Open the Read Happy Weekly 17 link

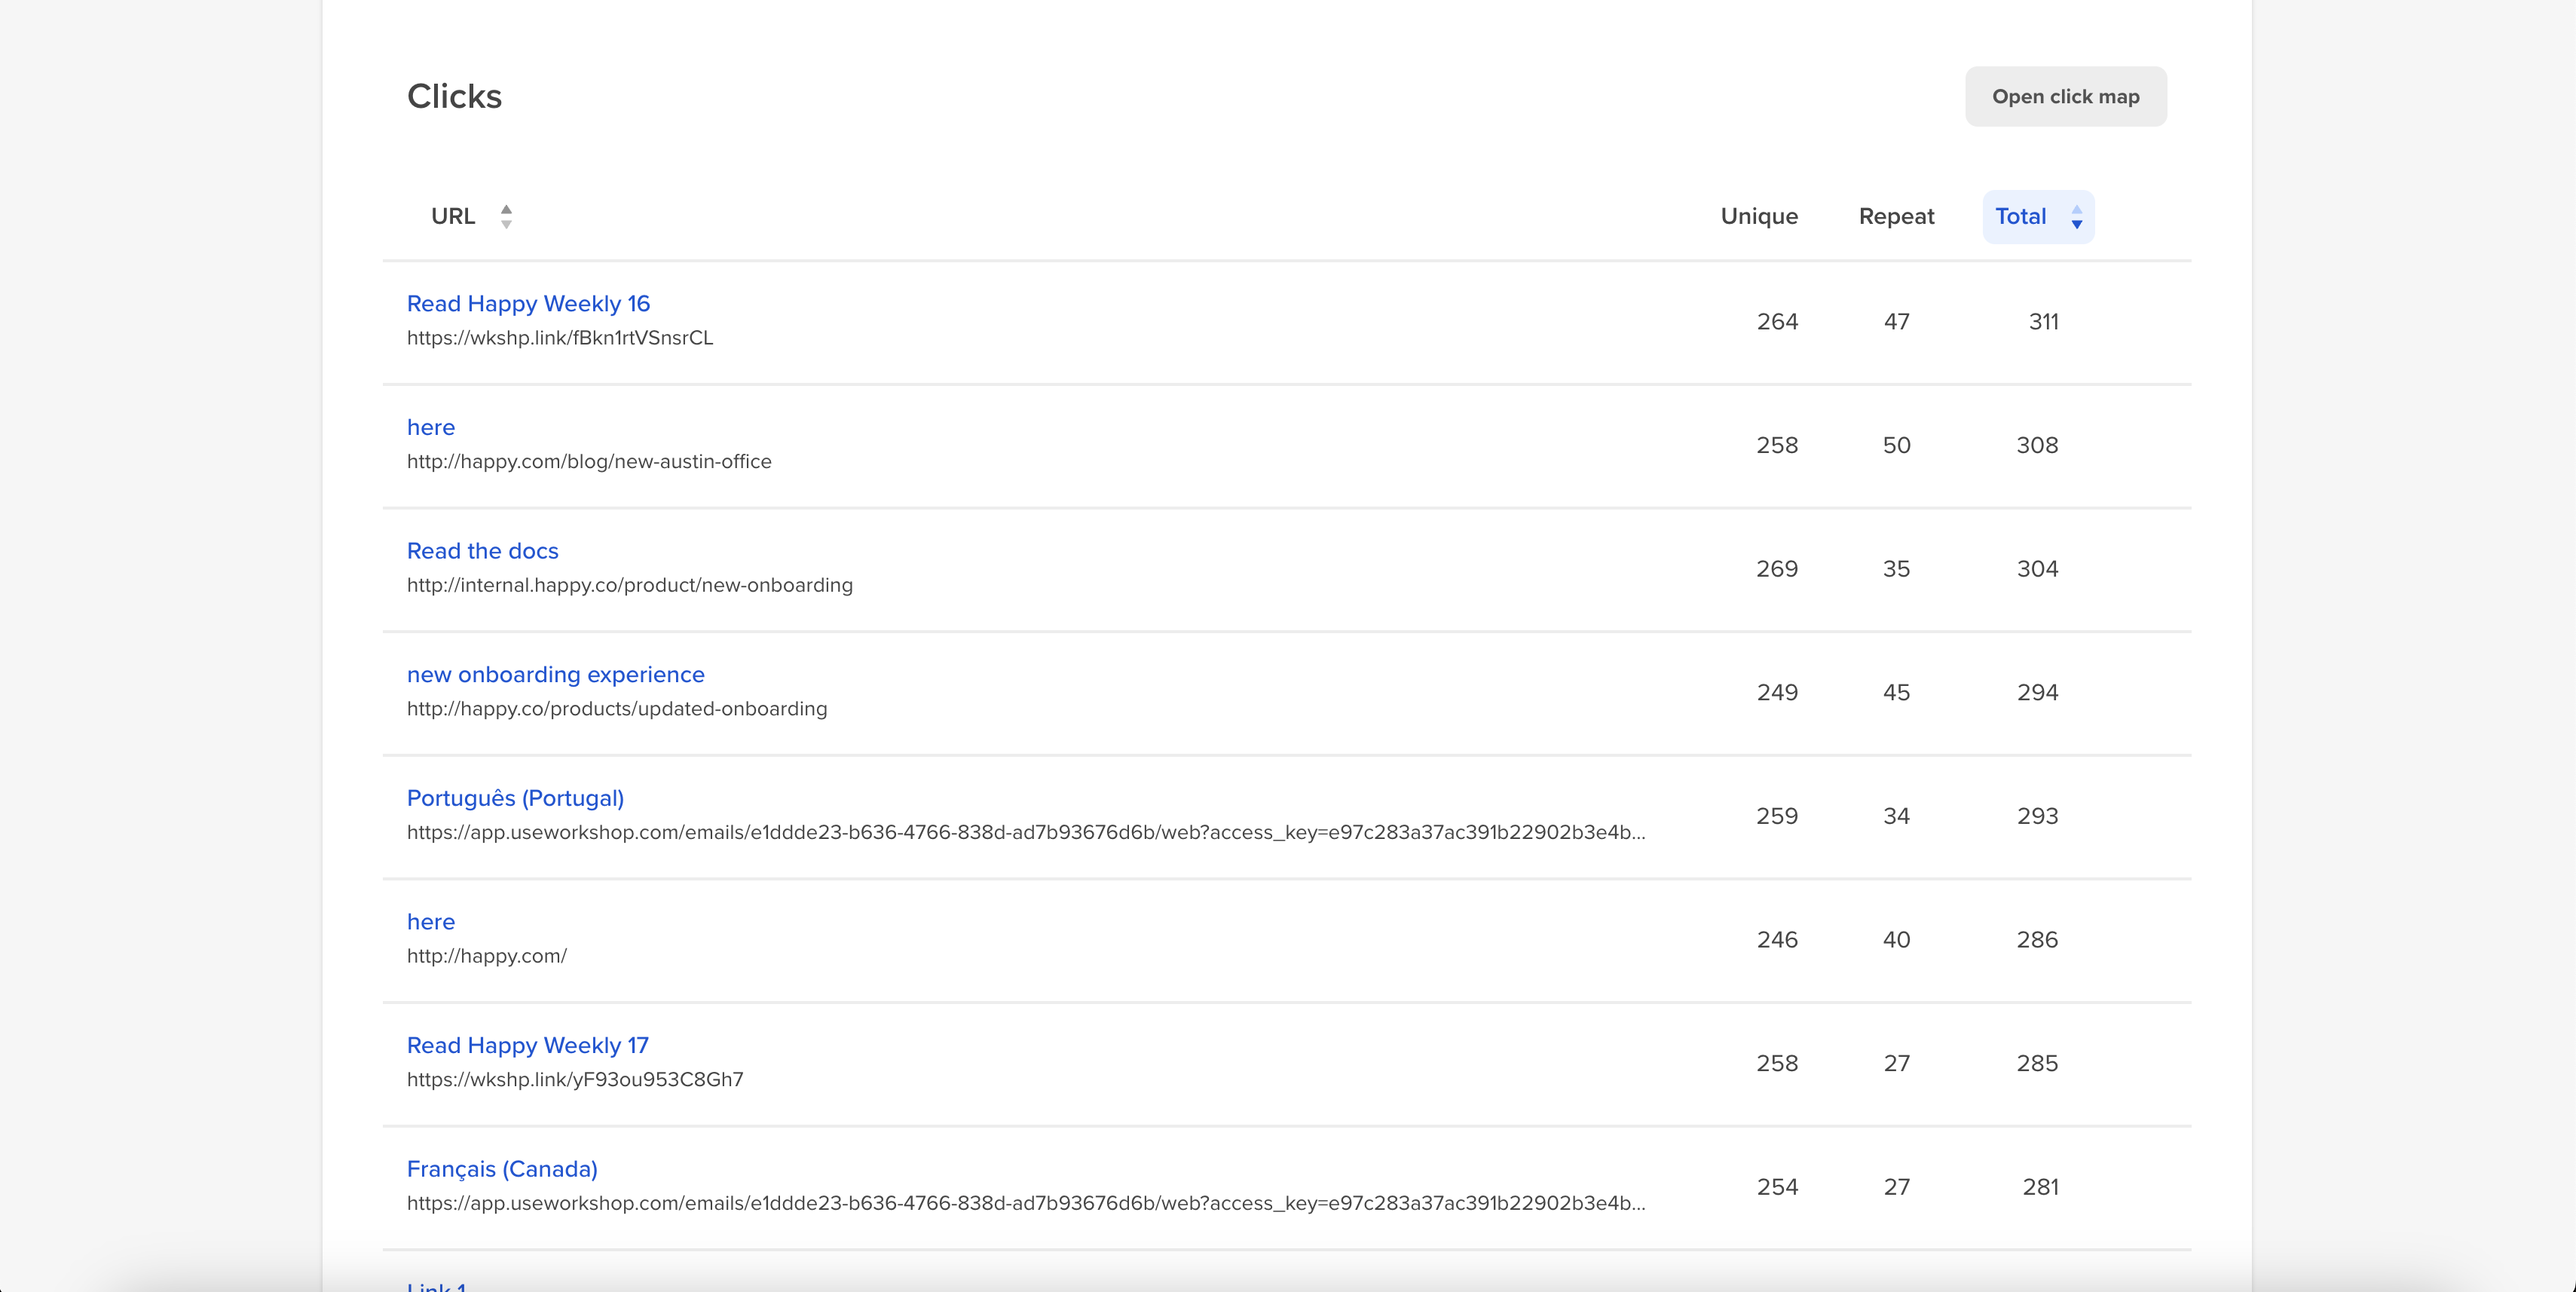point(527,1045)
